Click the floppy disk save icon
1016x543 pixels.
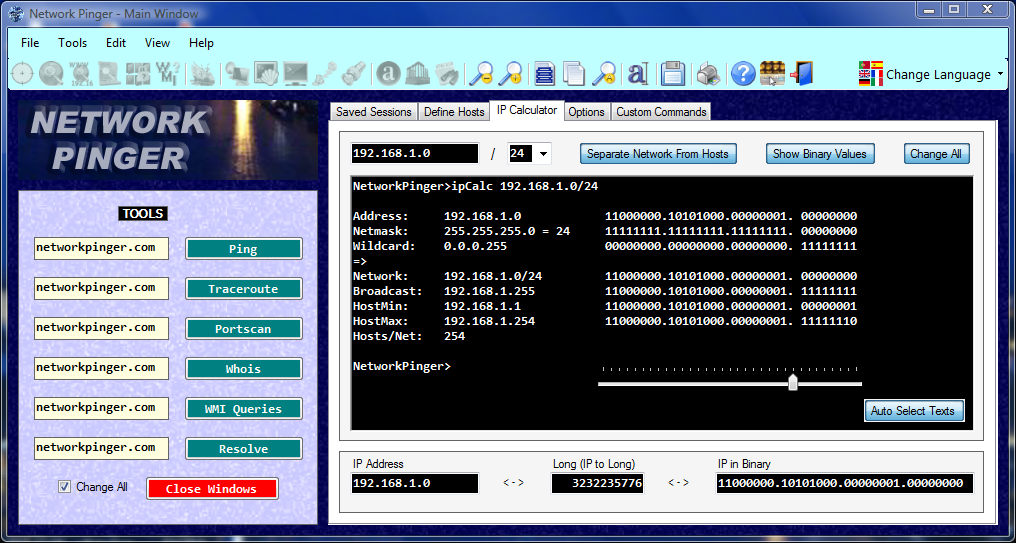tap(673, 73)
